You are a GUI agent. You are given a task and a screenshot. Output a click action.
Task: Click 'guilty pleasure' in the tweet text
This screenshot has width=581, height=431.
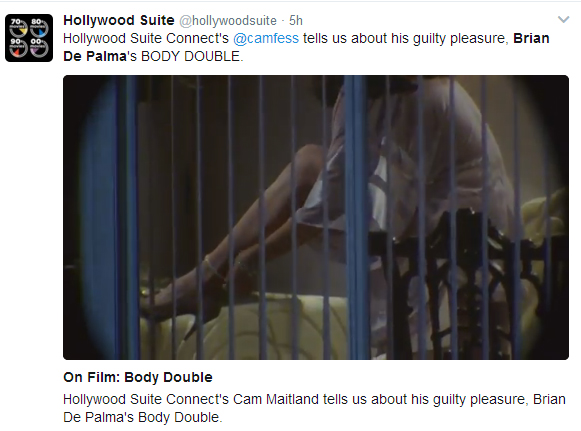pyautogui.click(x=459, y=39)
